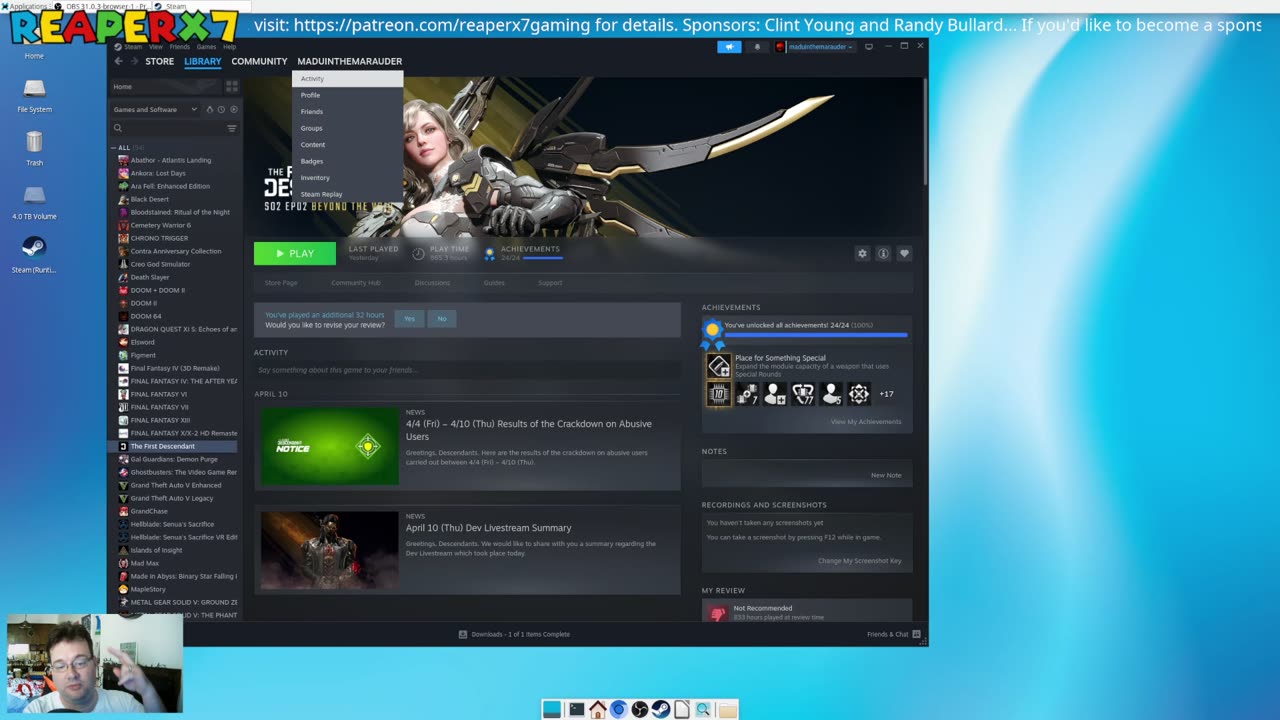Open game info icon
The image size is (1280, 720).
tap(883, 254)
